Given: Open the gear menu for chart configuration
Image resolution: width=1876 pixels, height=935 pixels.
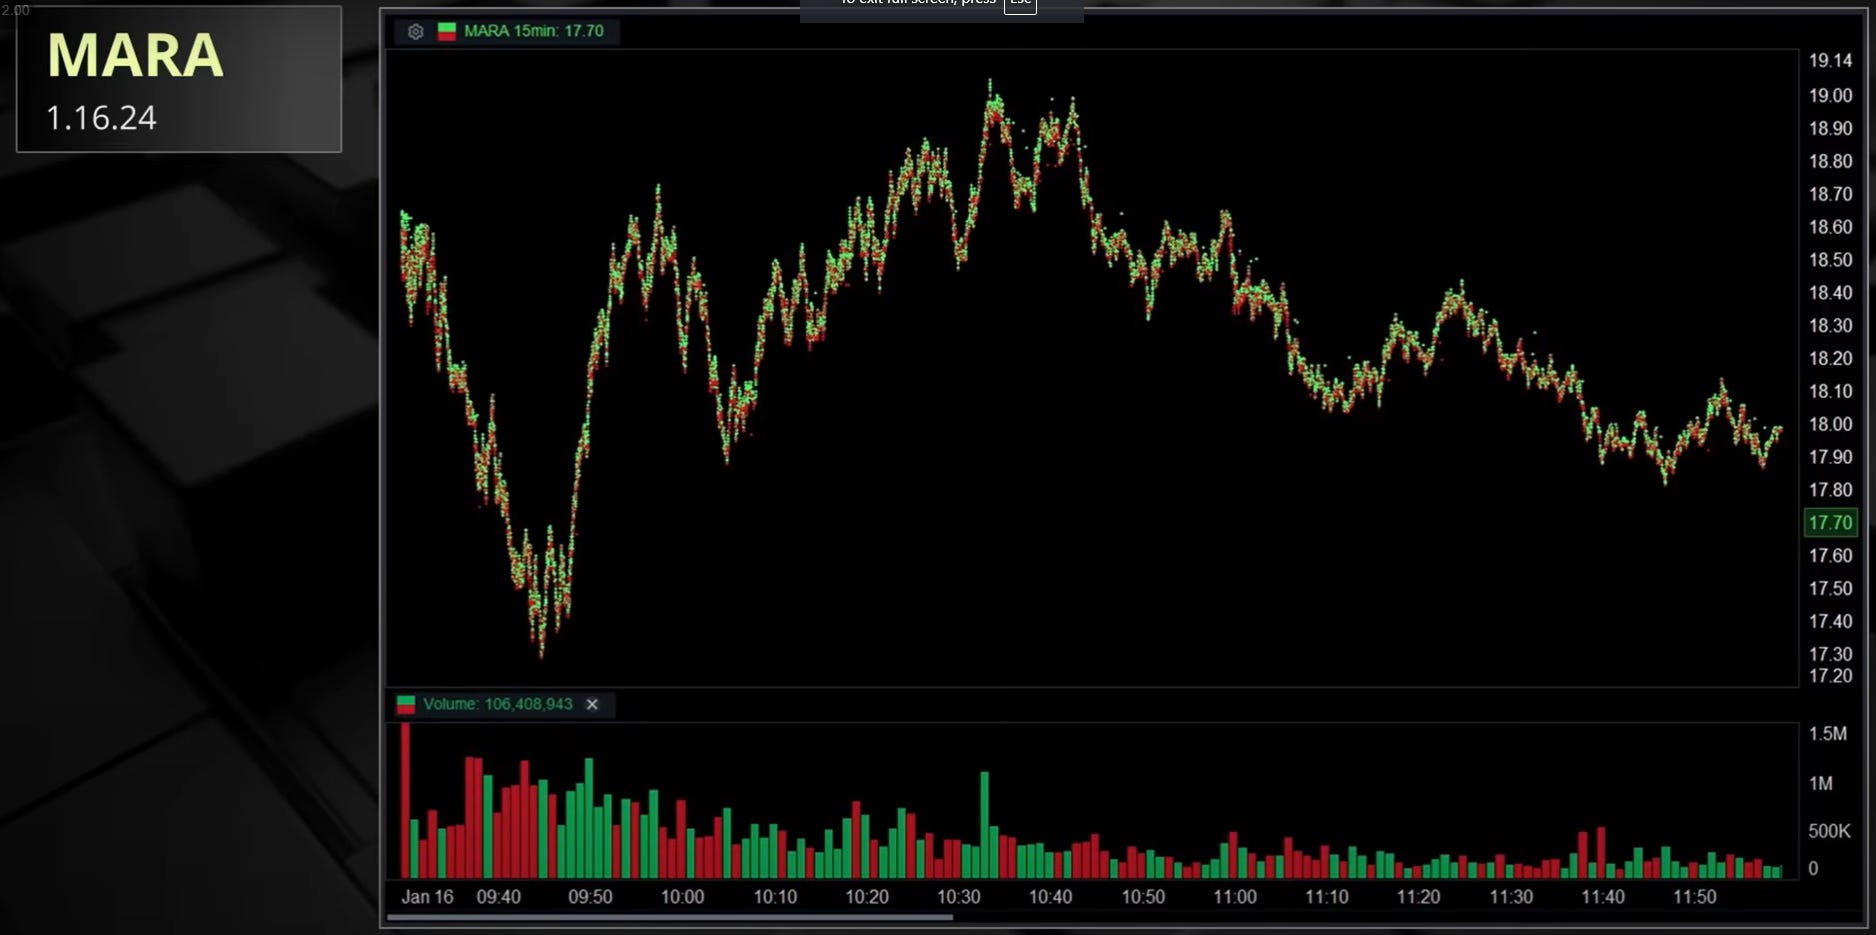Looking at the screenshot, I should 414,31.
